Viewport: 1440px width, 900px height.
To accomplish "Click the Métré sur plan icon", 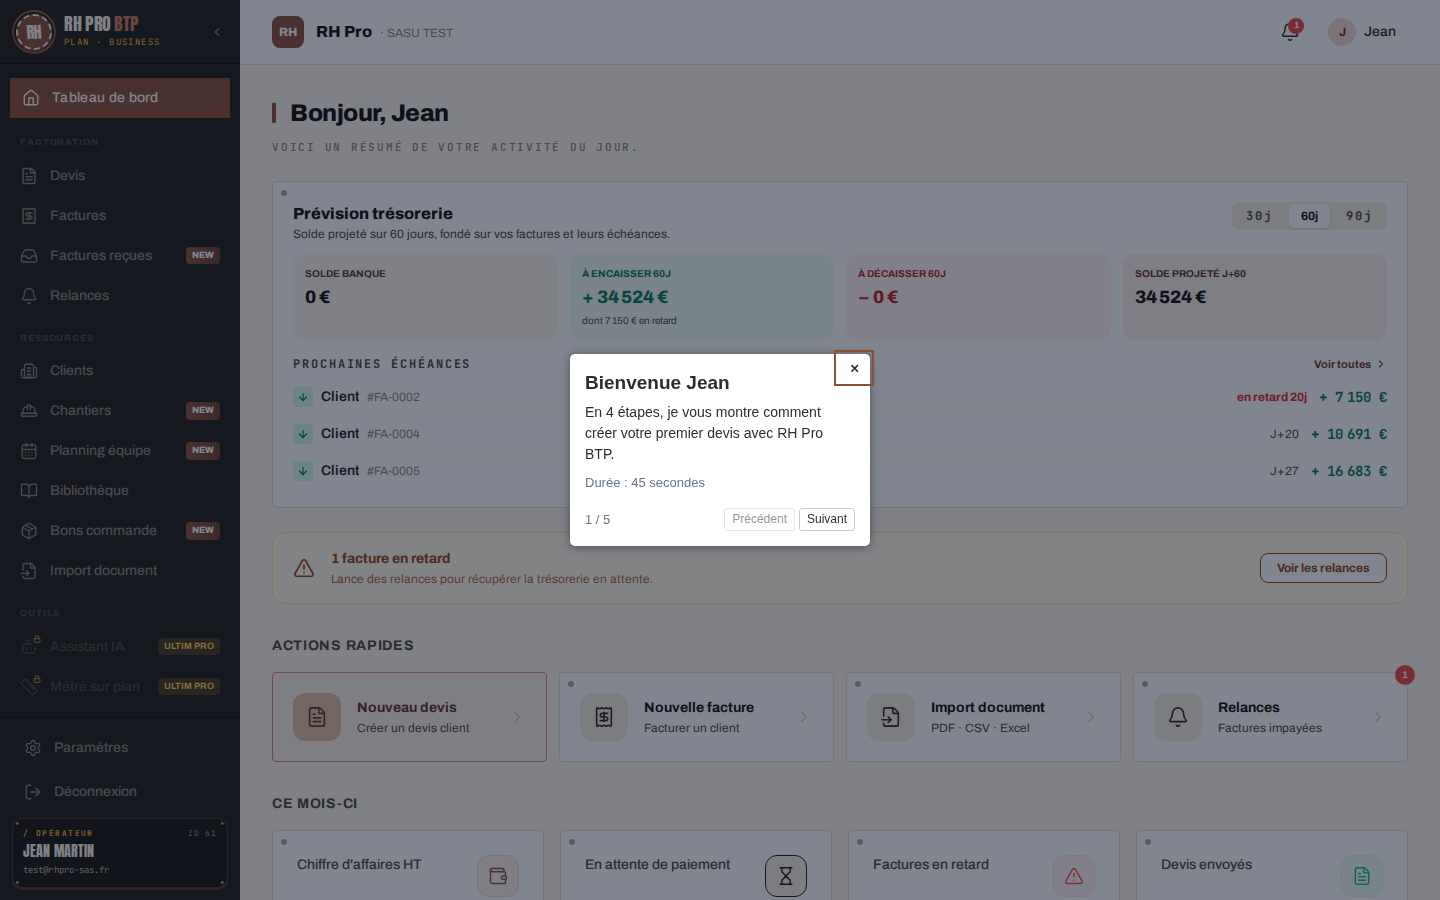I will (x=30, y=686).
